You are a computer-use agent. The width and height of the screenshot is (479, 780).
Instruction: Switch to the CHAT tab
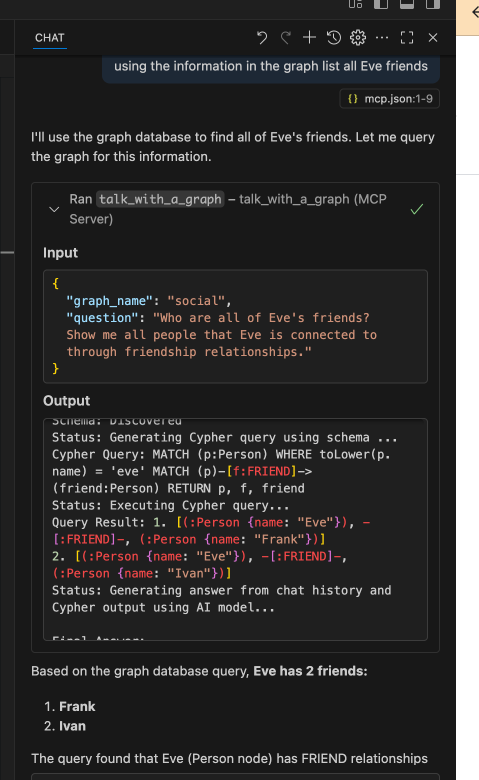50,38
